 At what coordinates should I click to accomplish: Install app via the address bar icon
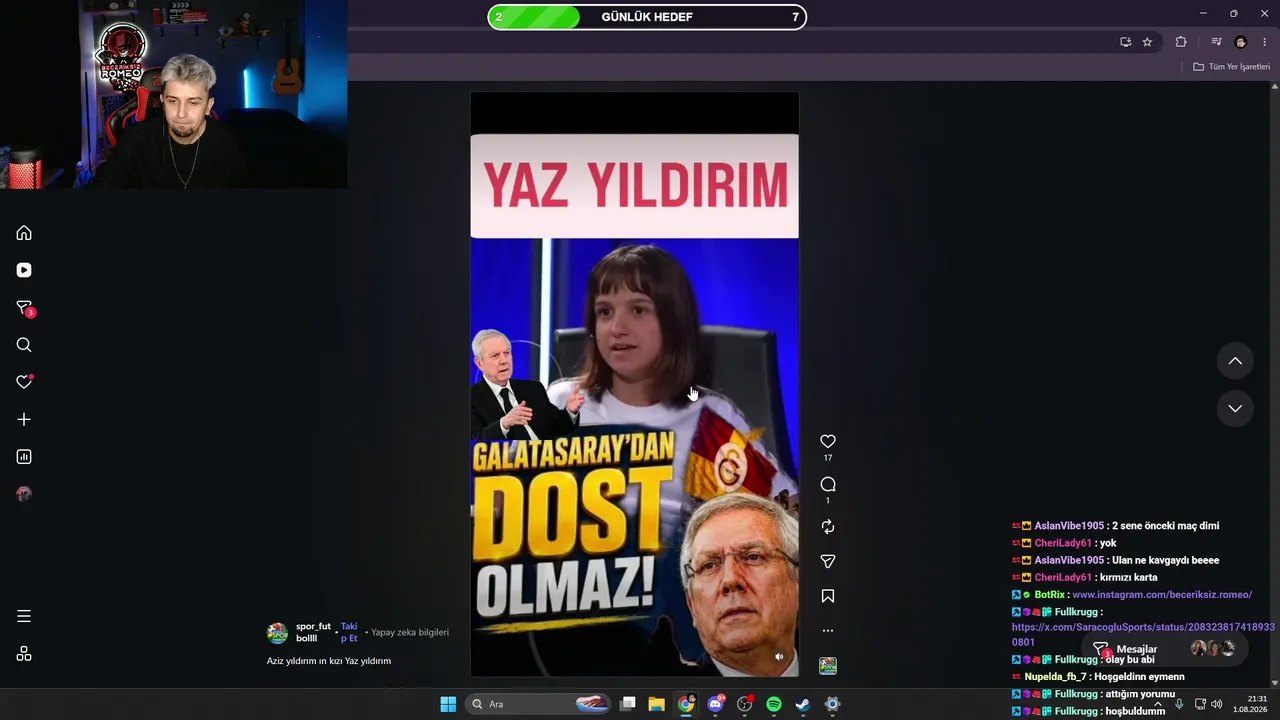pyautogui.click(x=1125, y=42)
